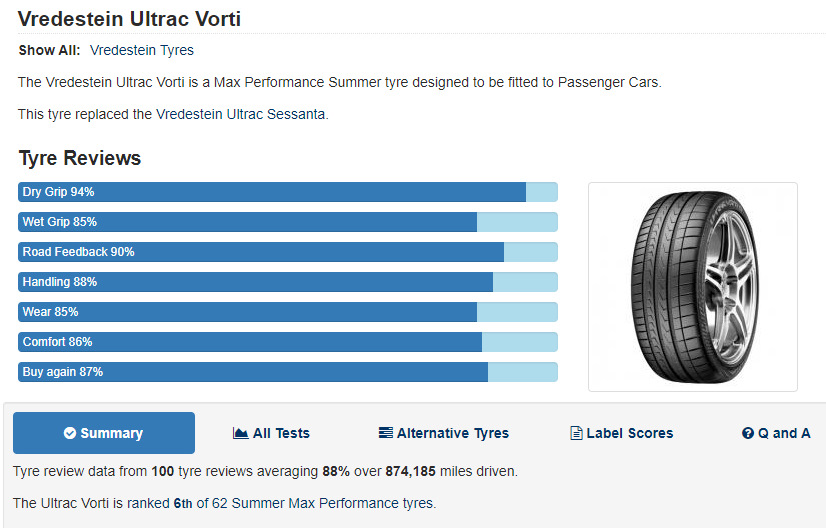Click the checkmark icon on Summary tab
Screen dimensions: 826x528
coord(70,433)
